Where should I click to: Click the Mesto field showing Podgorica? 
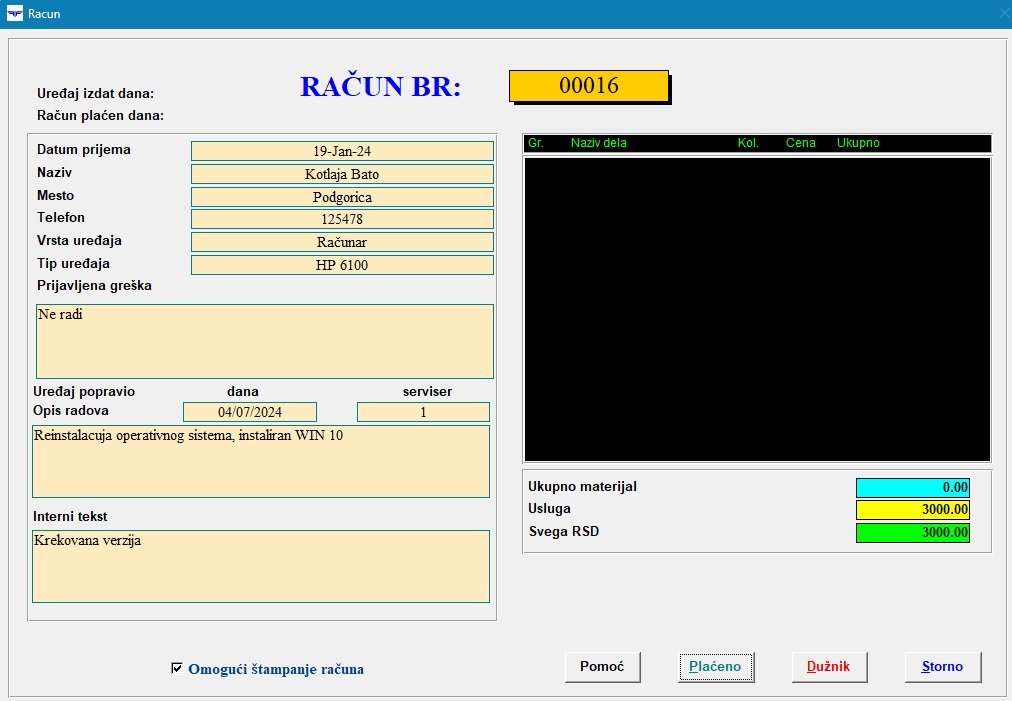(342, 197)
